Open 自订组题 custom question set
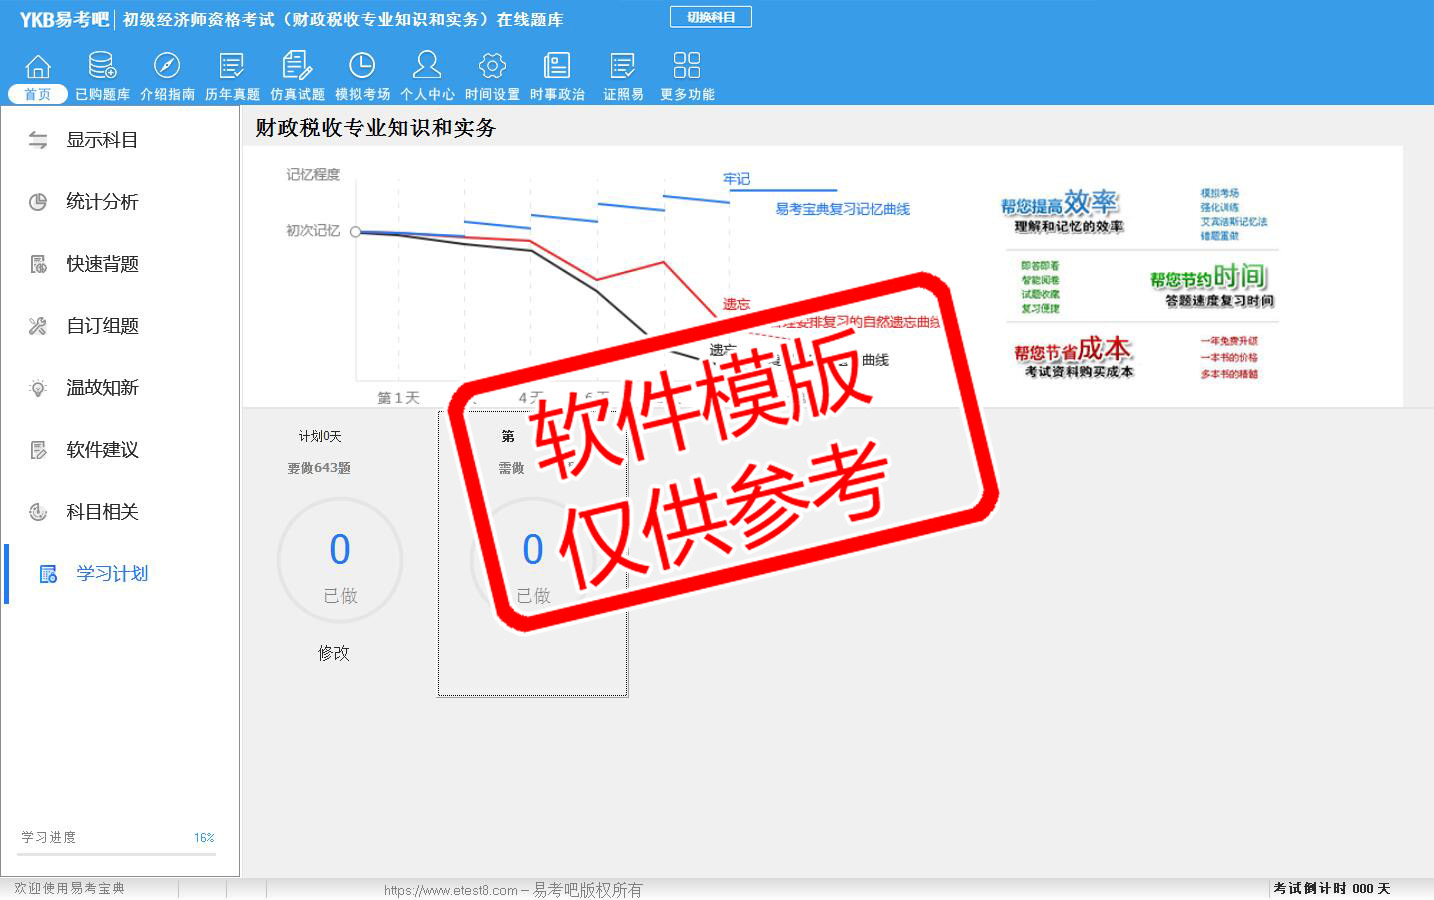This screenshot has height=900, width=1434. (x=102, y=326)
